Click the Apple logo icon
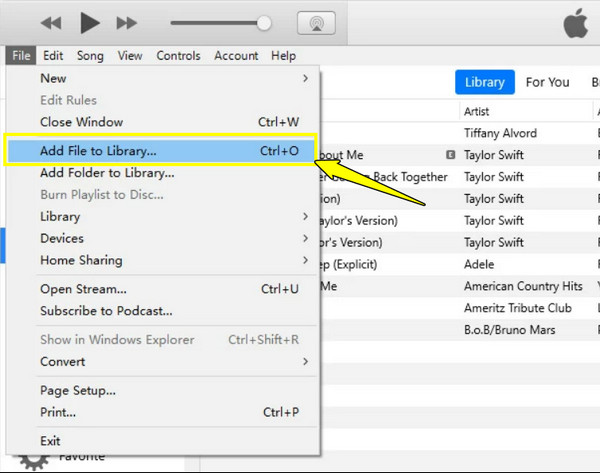 (576, 23)
